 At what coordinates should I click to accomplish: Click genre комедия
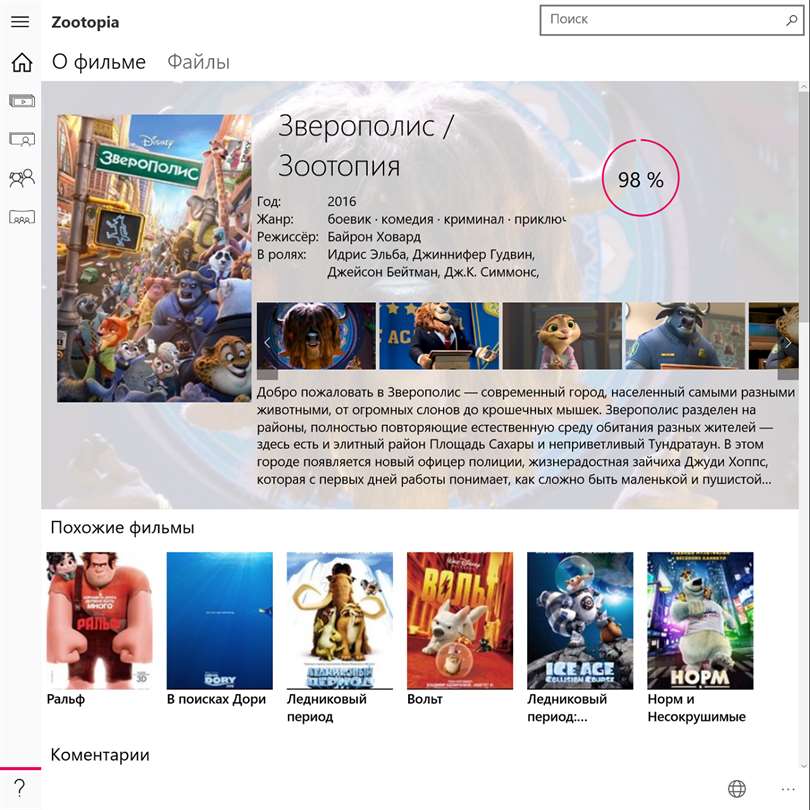pos(407,219)
